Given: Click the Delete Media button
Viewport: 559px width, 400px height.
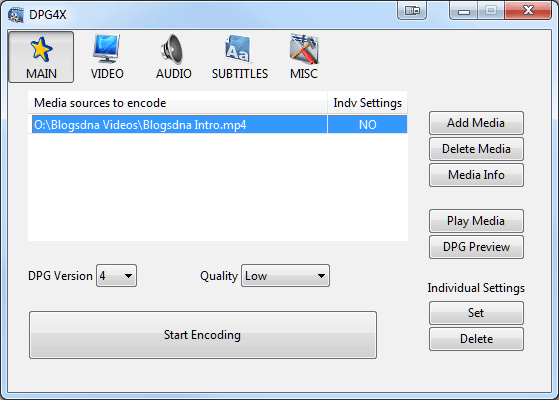Looking at the screenshot, I should [x=476, y=149].
